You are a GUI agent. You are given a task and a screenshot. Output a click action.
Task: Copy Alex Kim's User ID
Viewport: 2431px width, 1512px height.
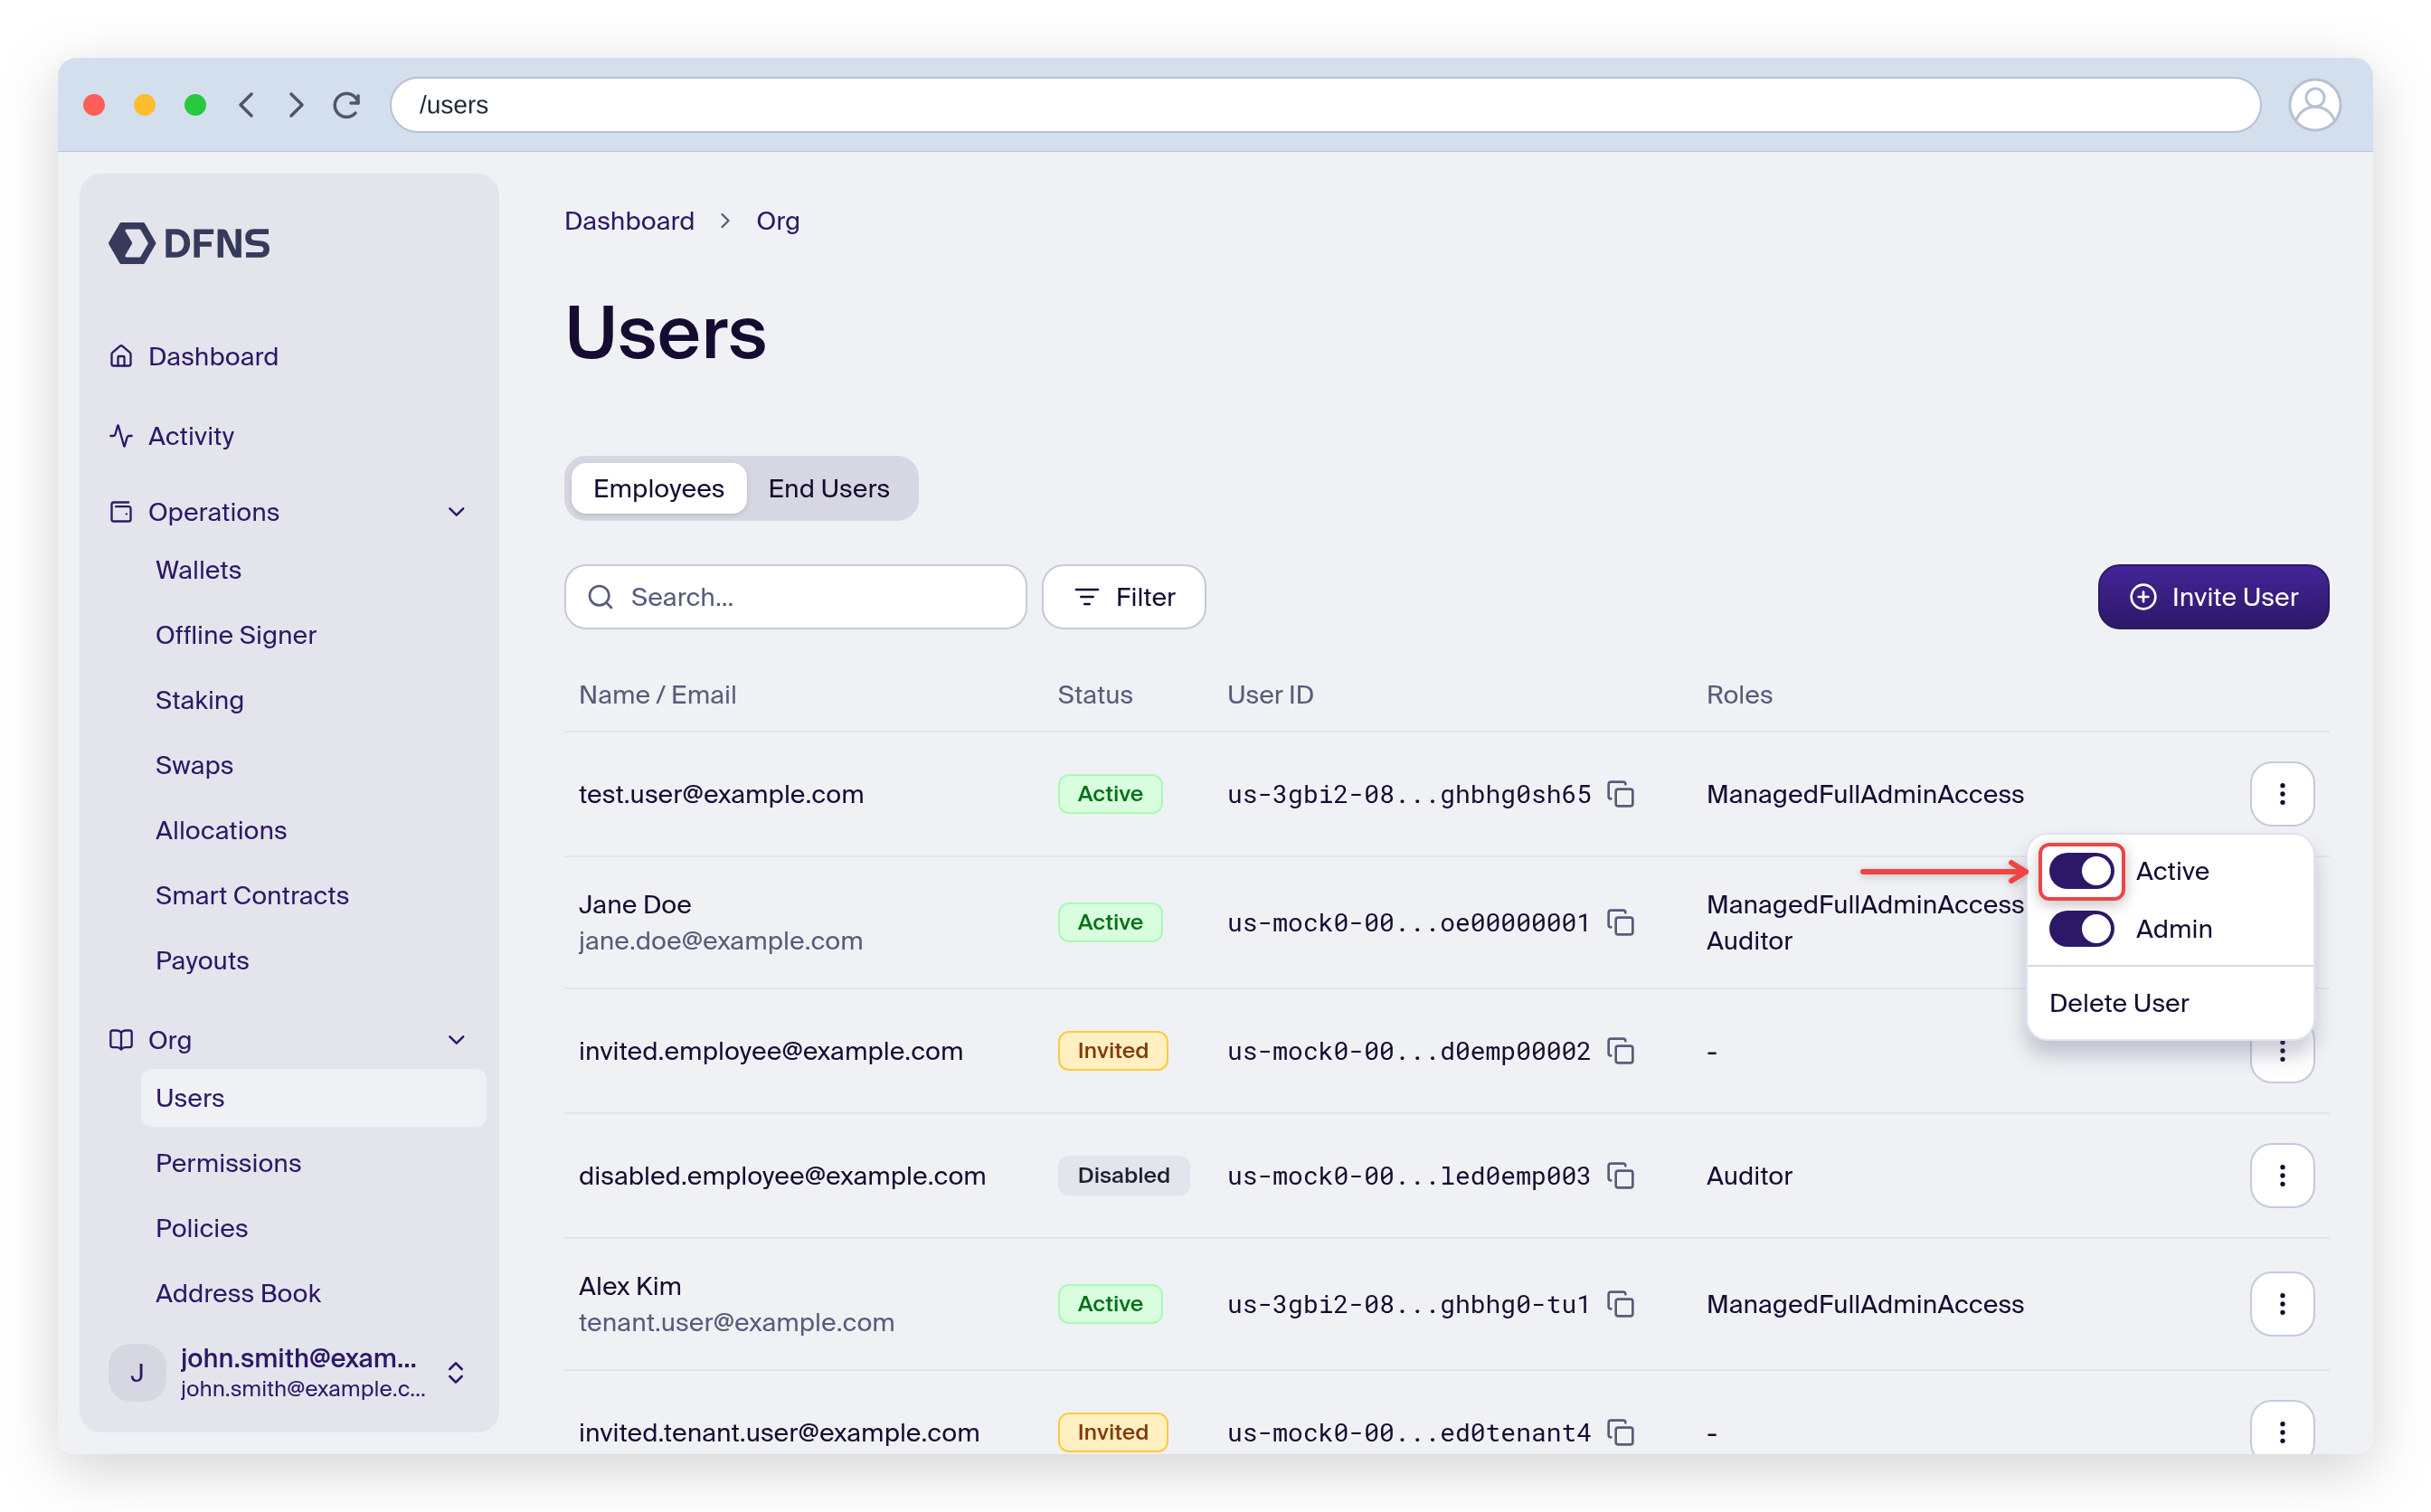pos(1620,1304)
